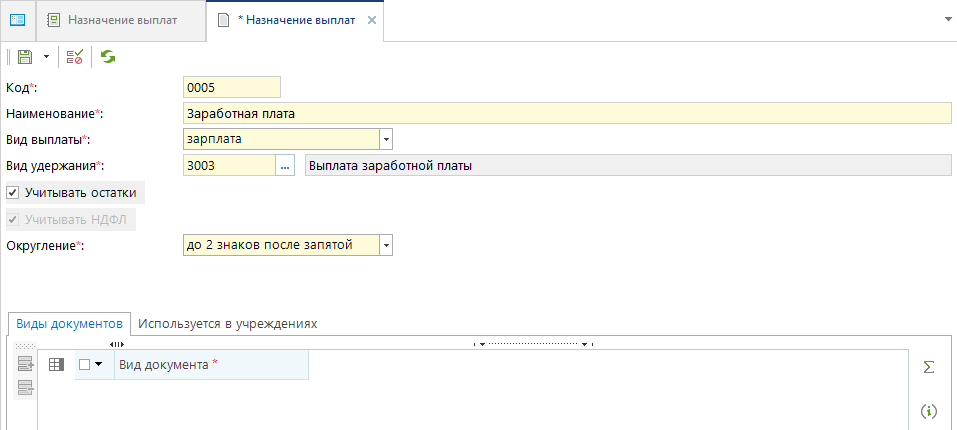Click the save (floppy disk) toolbar icon
Image resolution: width=957 pixels, height=430 pixels.
(x=25, y=58)
